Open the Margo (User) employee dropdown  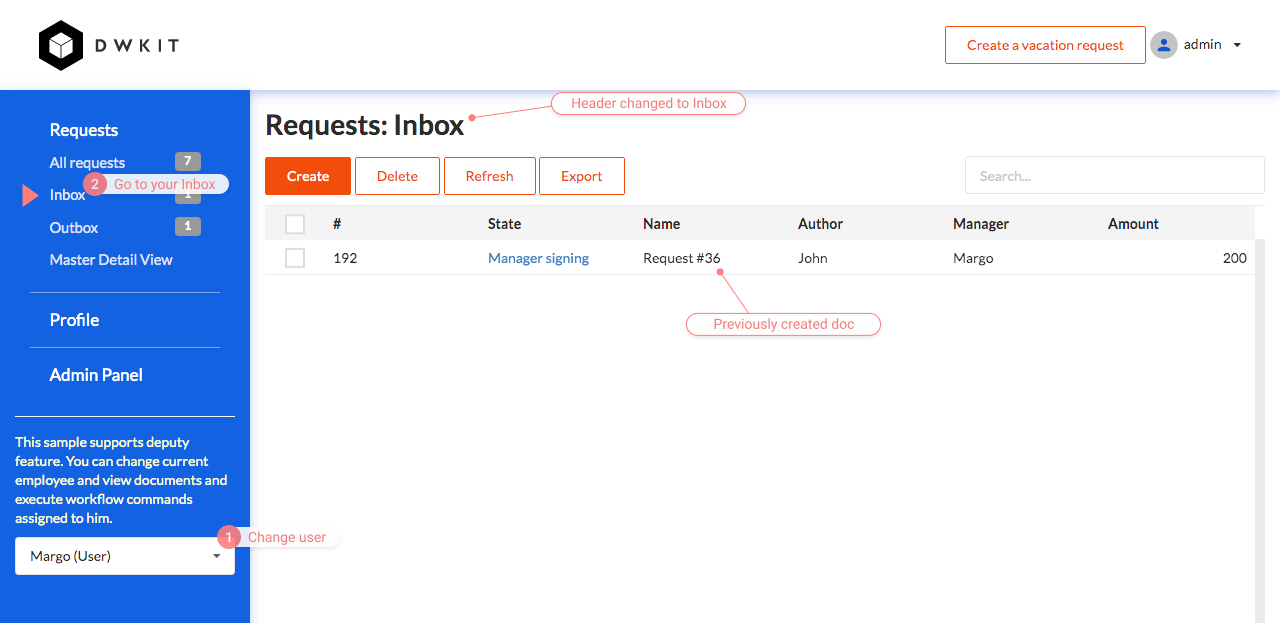pos(125,556)
